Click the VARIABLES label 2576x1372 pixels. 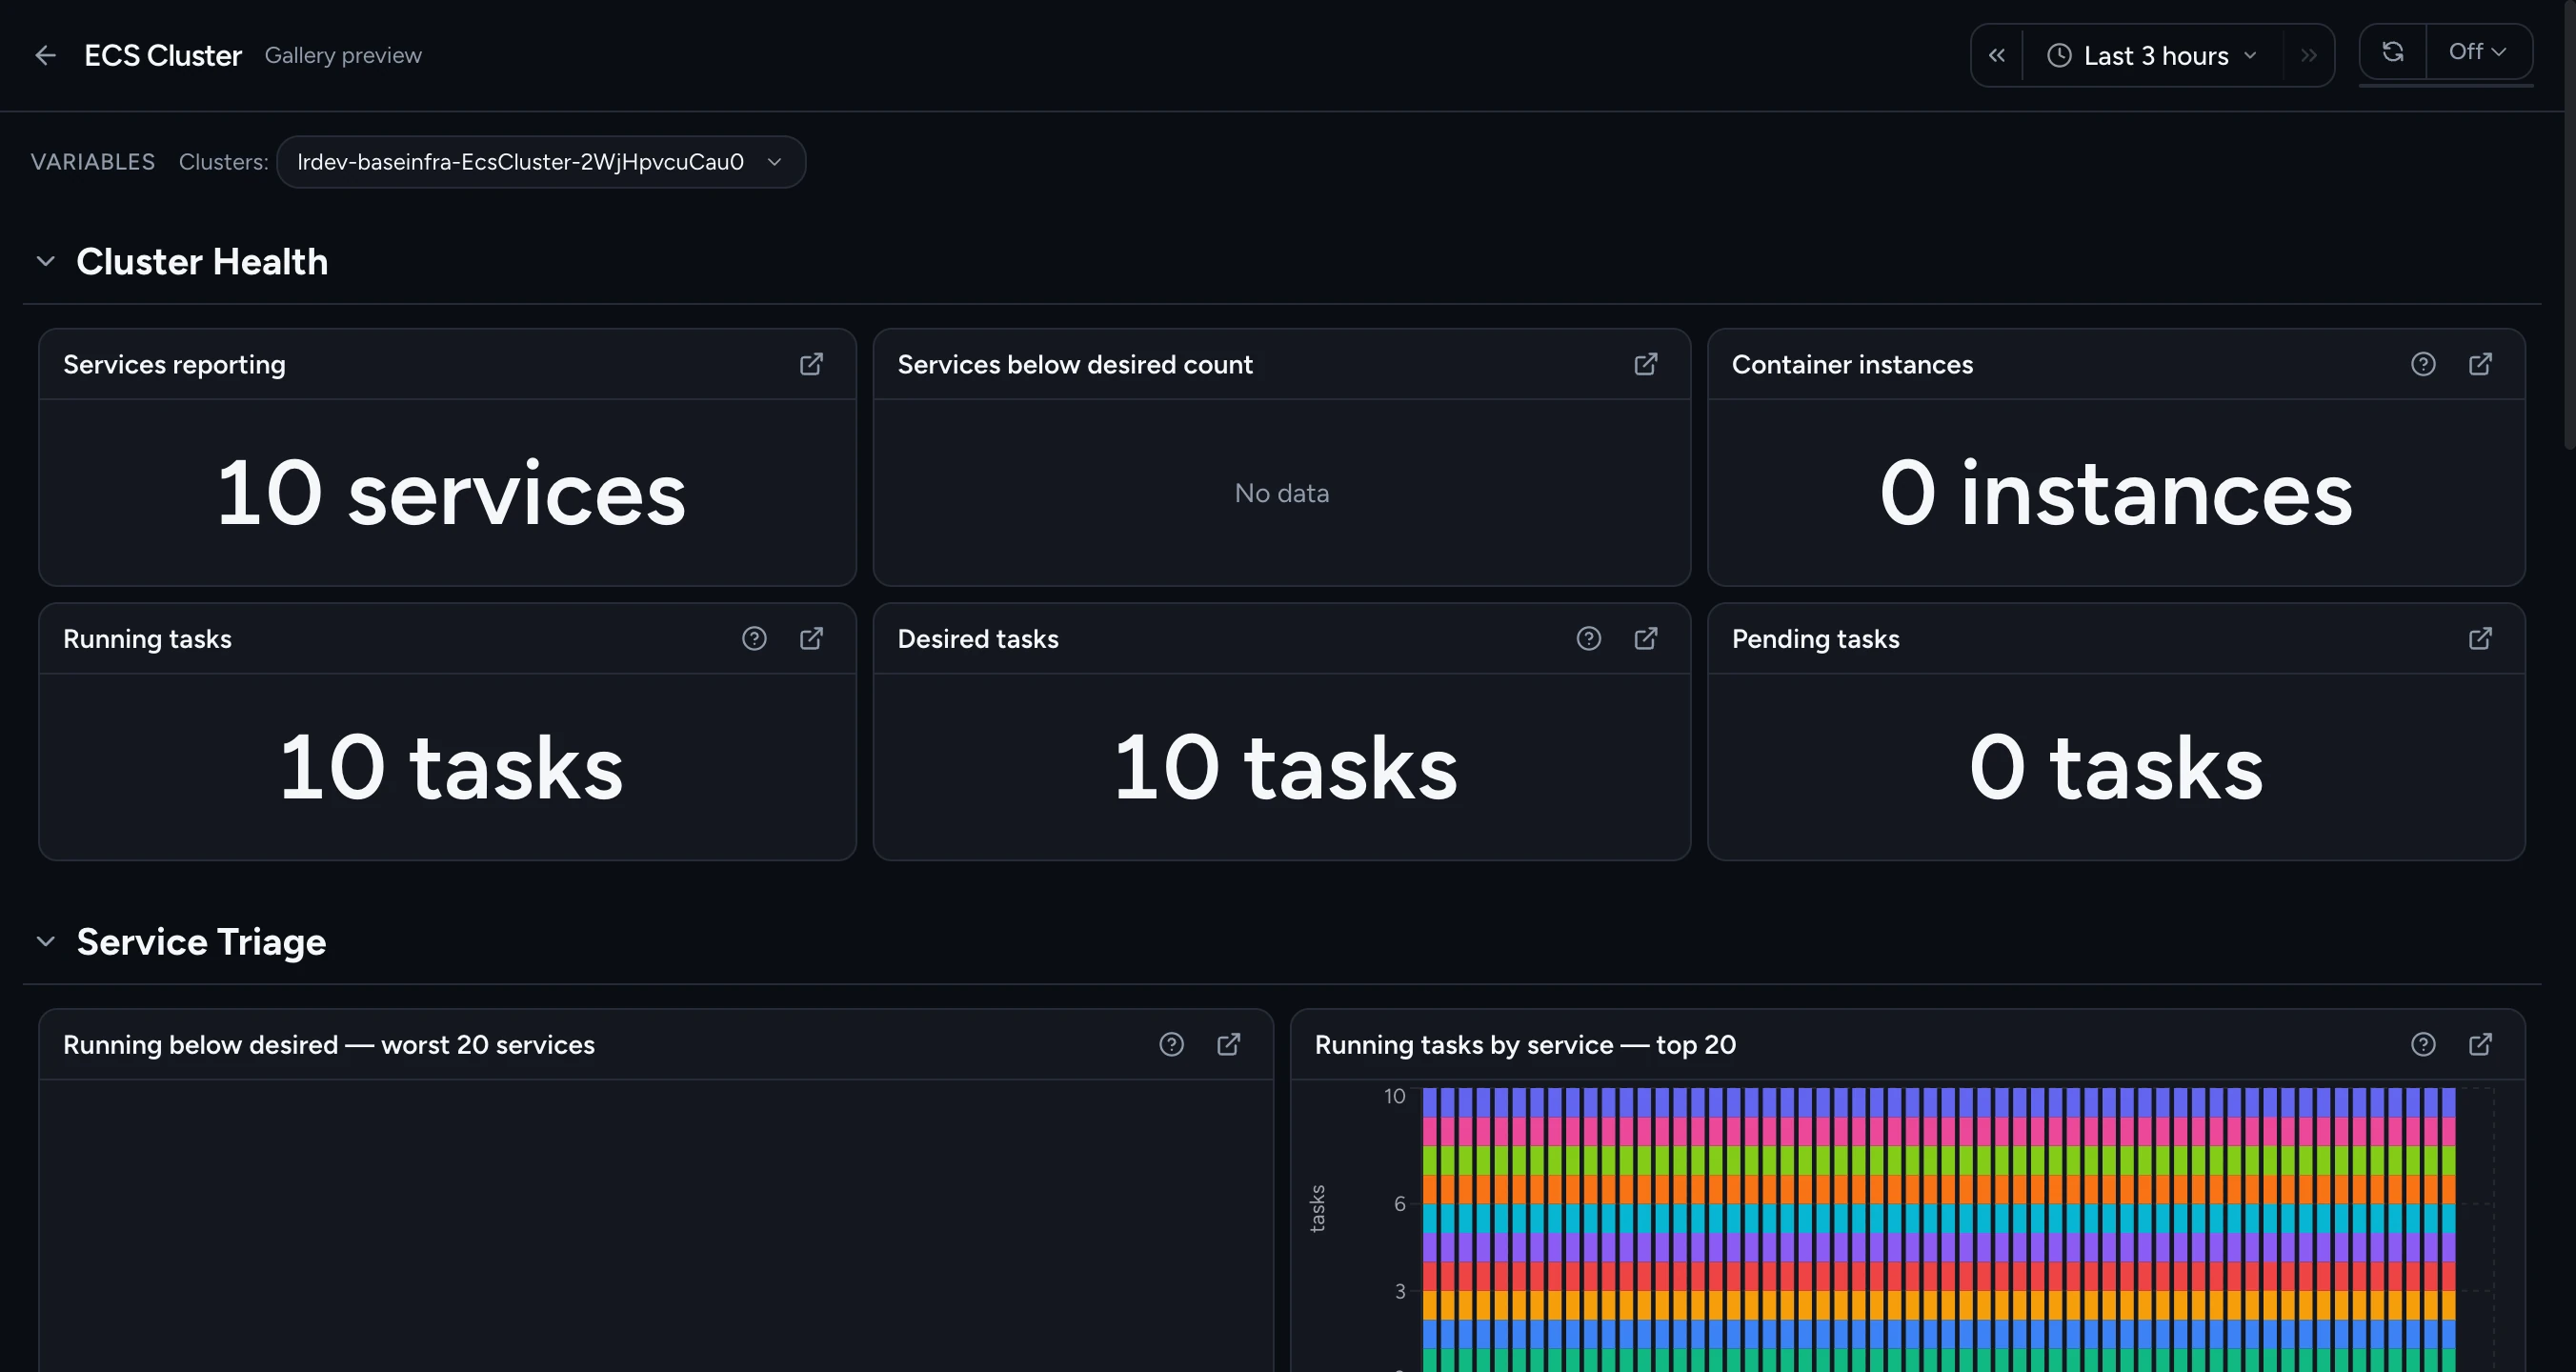[x=93, y=162]
